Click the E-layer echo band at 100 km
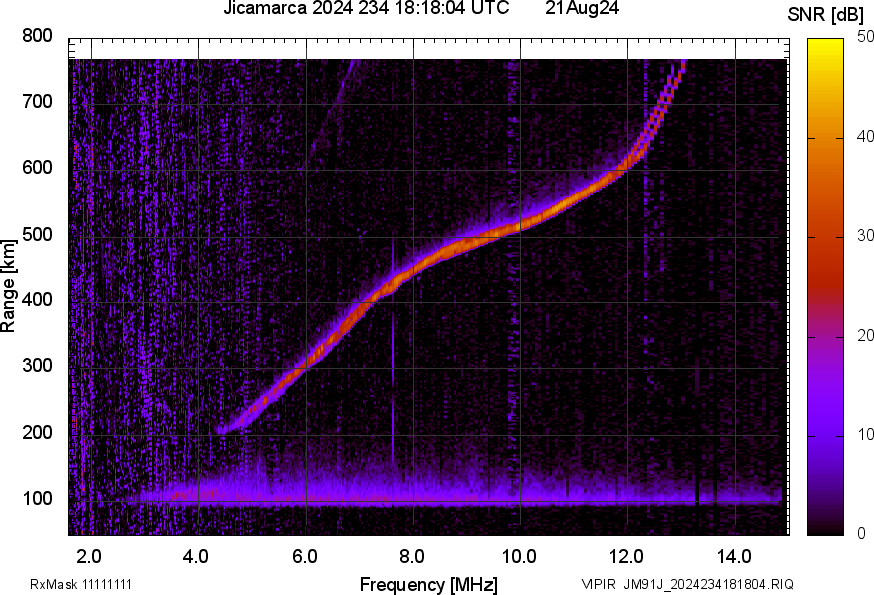Image resolution: width=874 pixels, height=595 pixels. click(x=446, y=498)
